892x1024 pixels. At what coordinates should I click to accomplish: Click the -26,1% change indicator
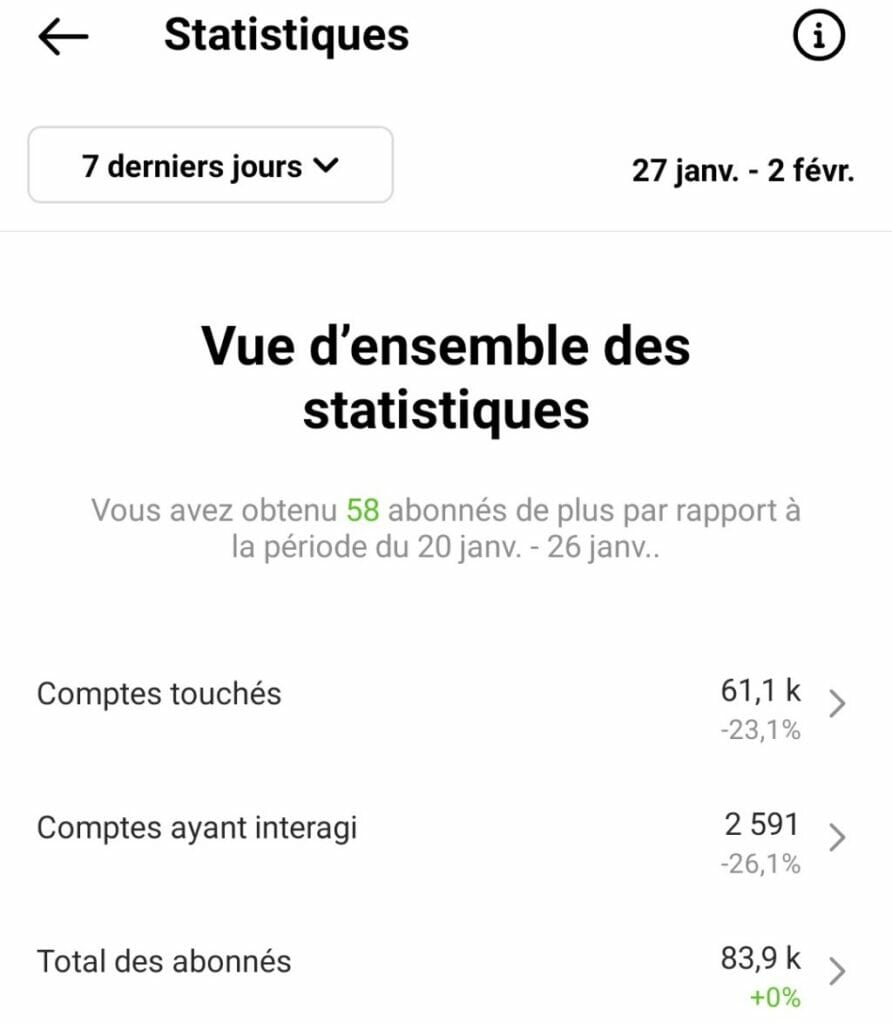pos(760,865)
